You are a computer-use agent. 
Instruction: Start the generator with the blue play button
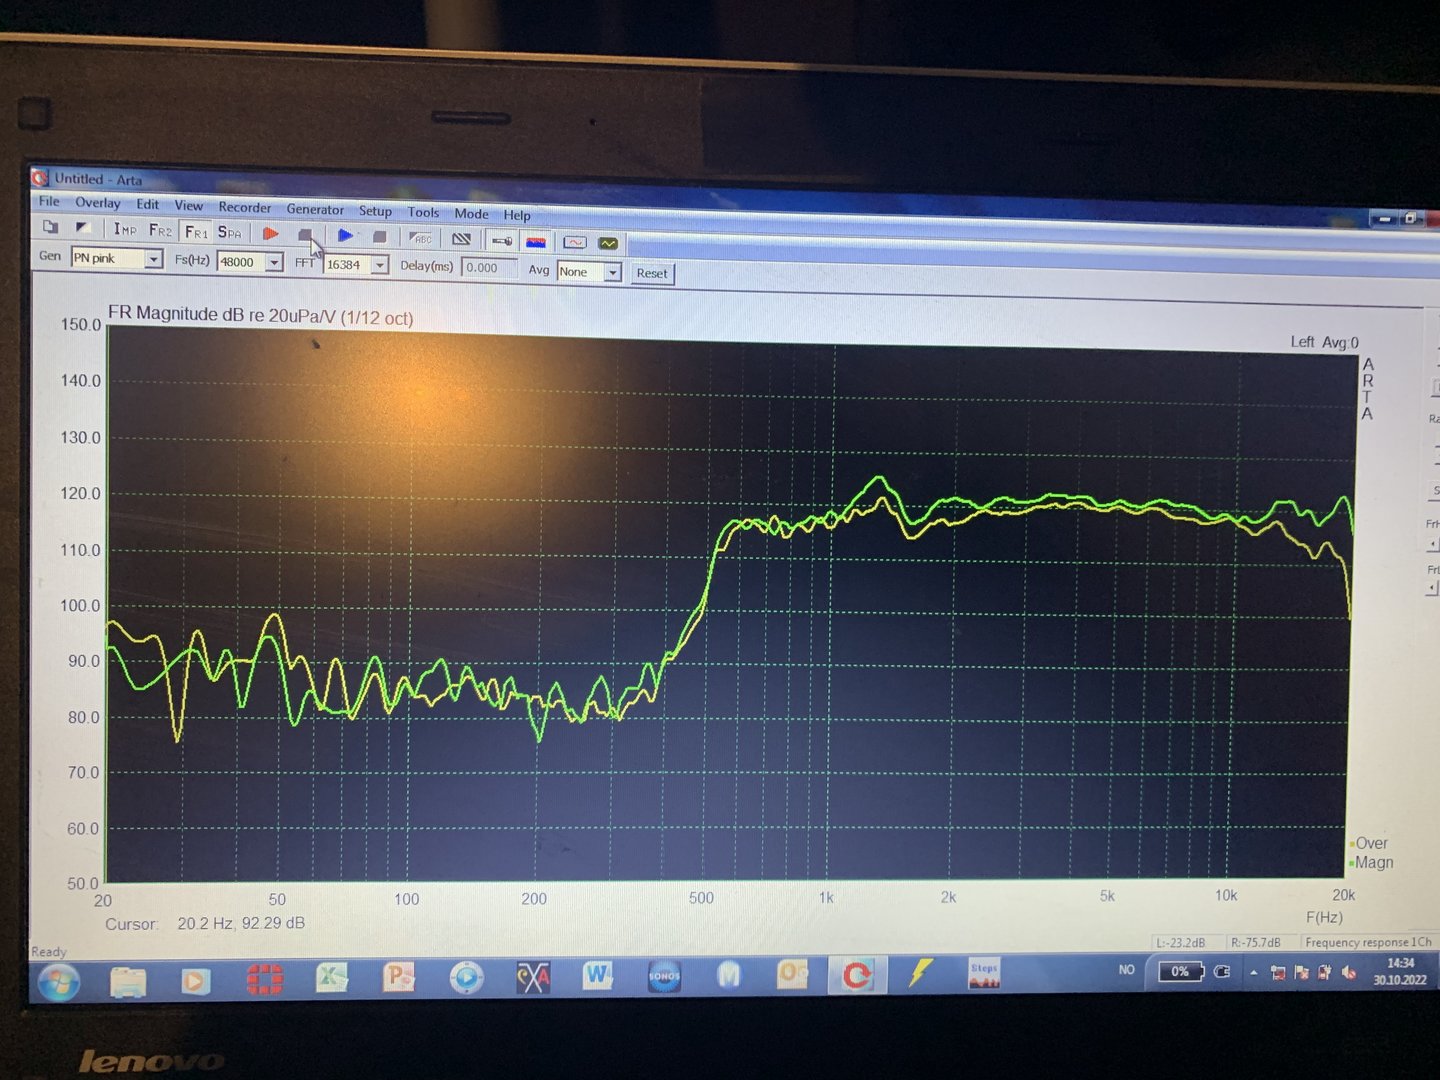click(345, 235)
